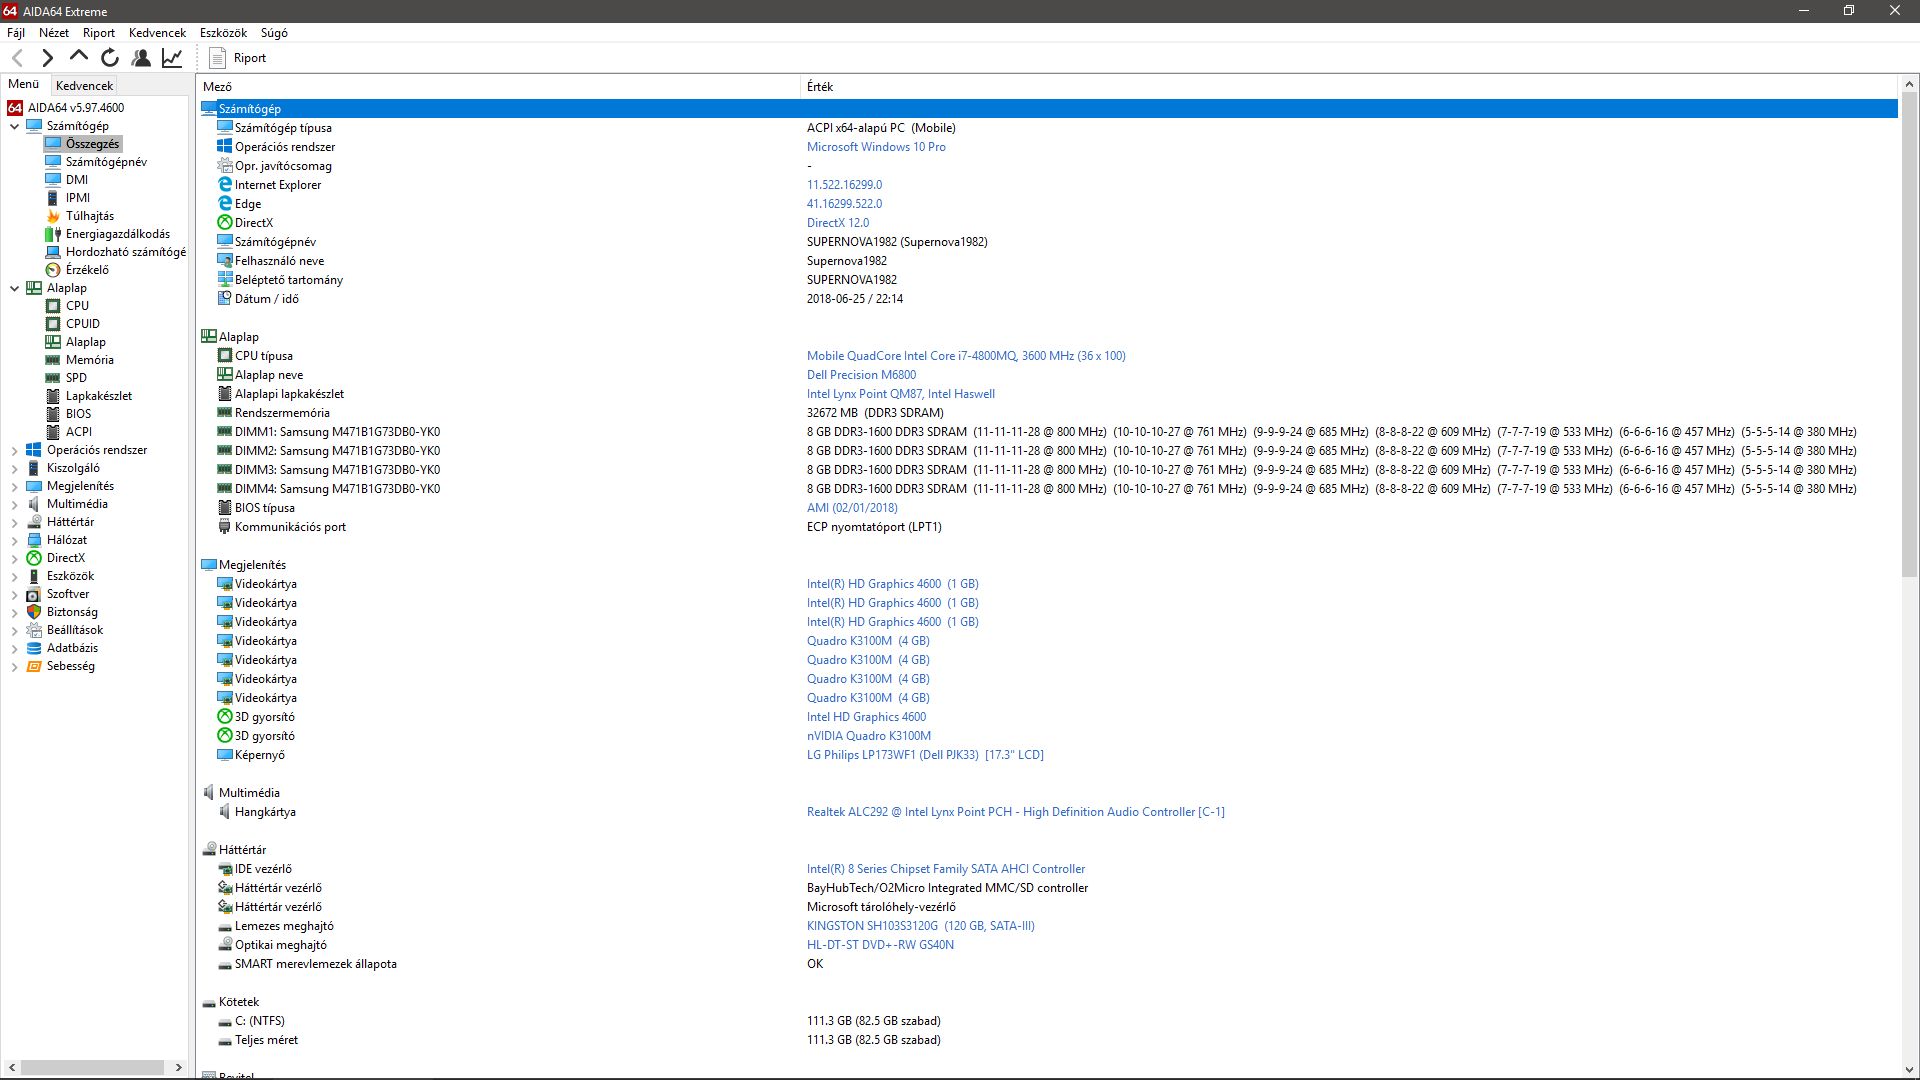The width and height of the screenshot is (1920, 1080).
Task: Open the Realtek ALC292 audio controller link
Action: point(1016,812)
